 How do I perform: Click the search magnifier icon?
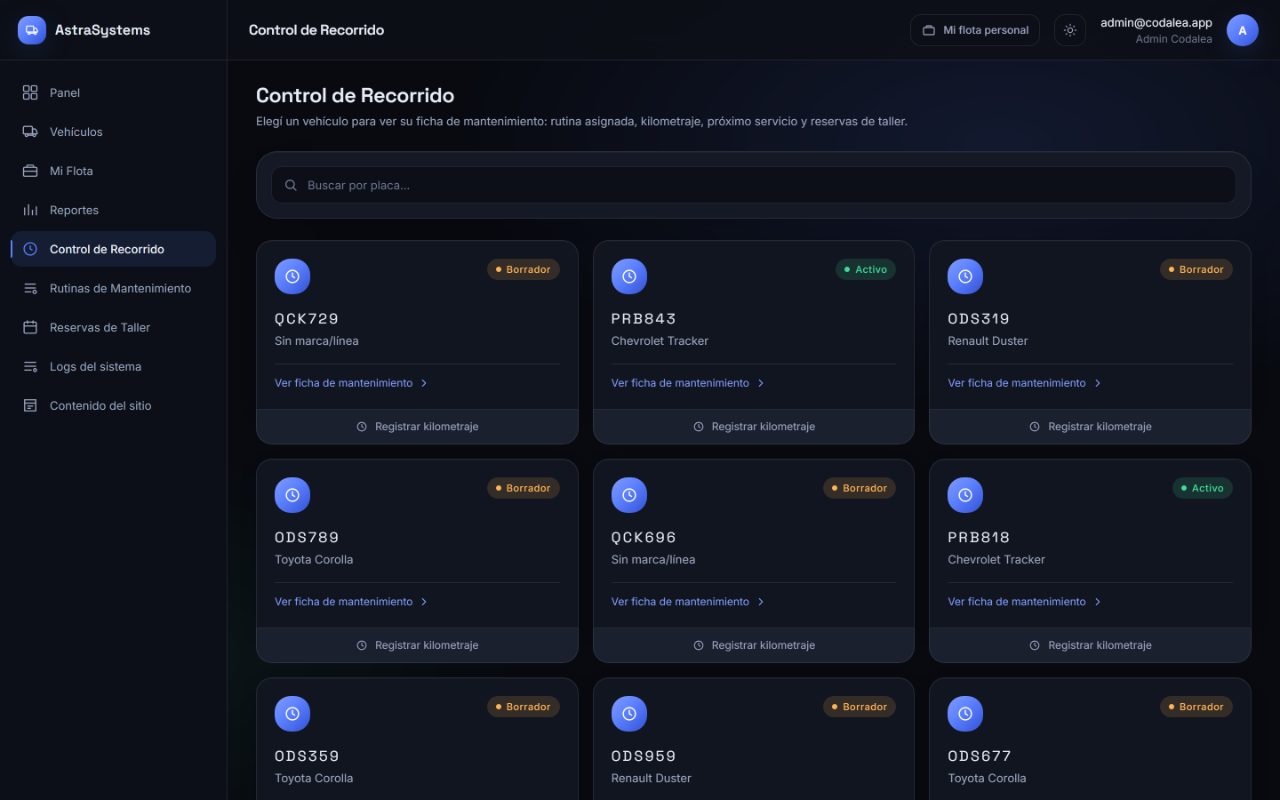pos(291,185)
